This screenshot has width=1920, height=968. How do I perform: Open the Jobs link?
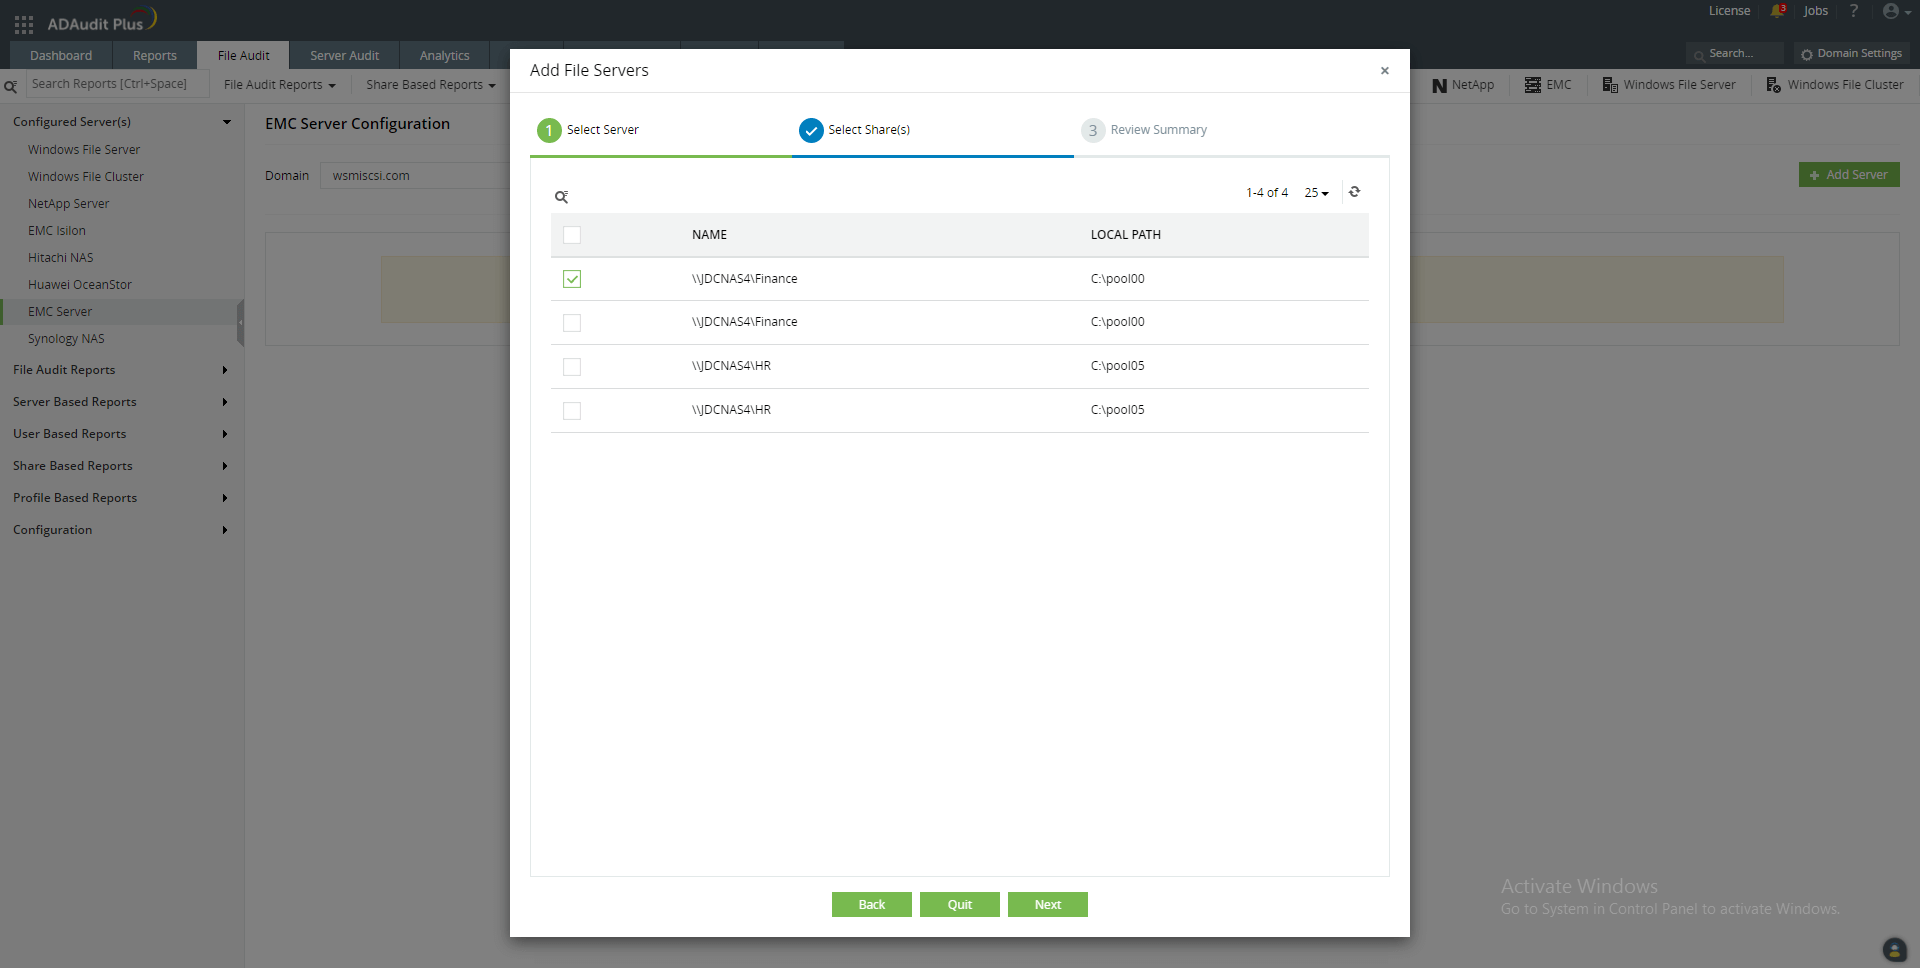click(1816, 11)
